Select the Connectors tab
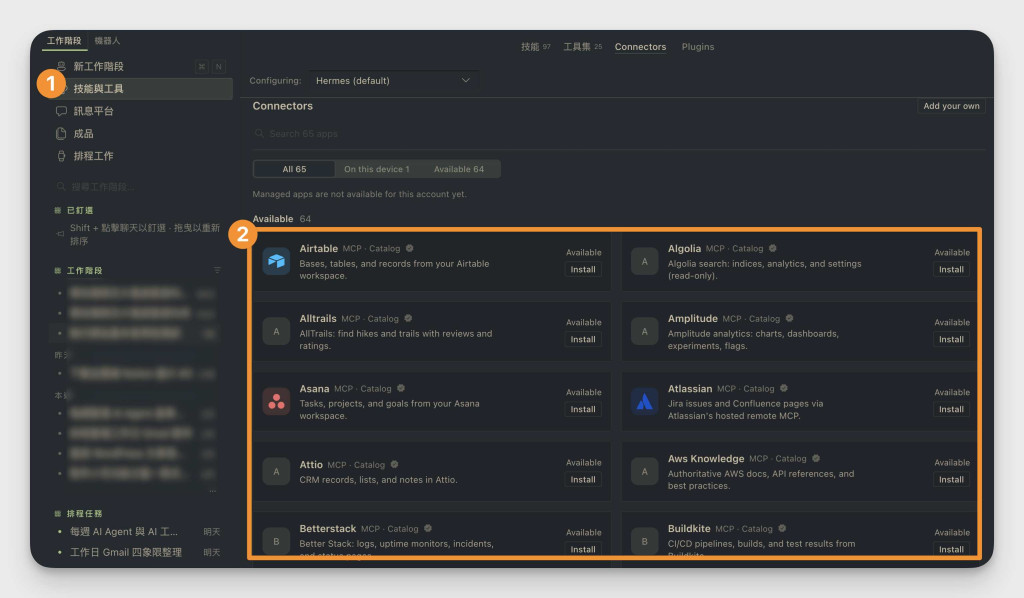The height and width of the screenshot is (598, 1024). tap(640, 46)
